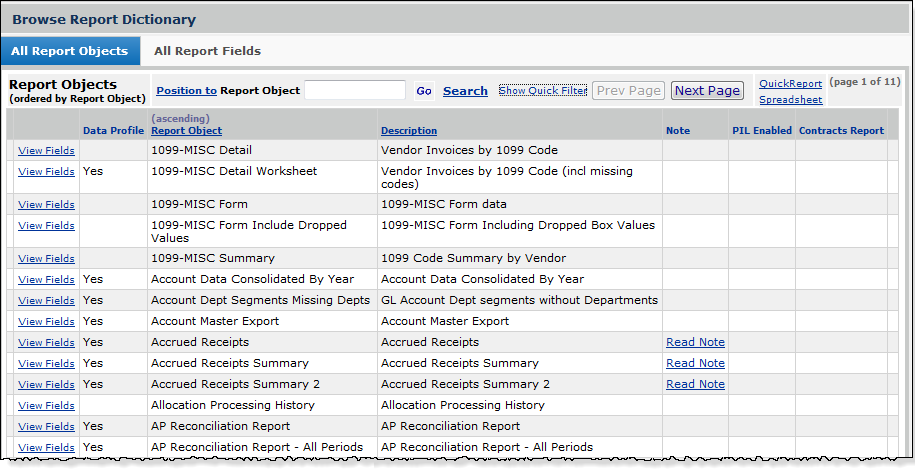View Fields for 1099-MISC Detail
The height and width of the screenshot is (475, 915).
(46, 151)
